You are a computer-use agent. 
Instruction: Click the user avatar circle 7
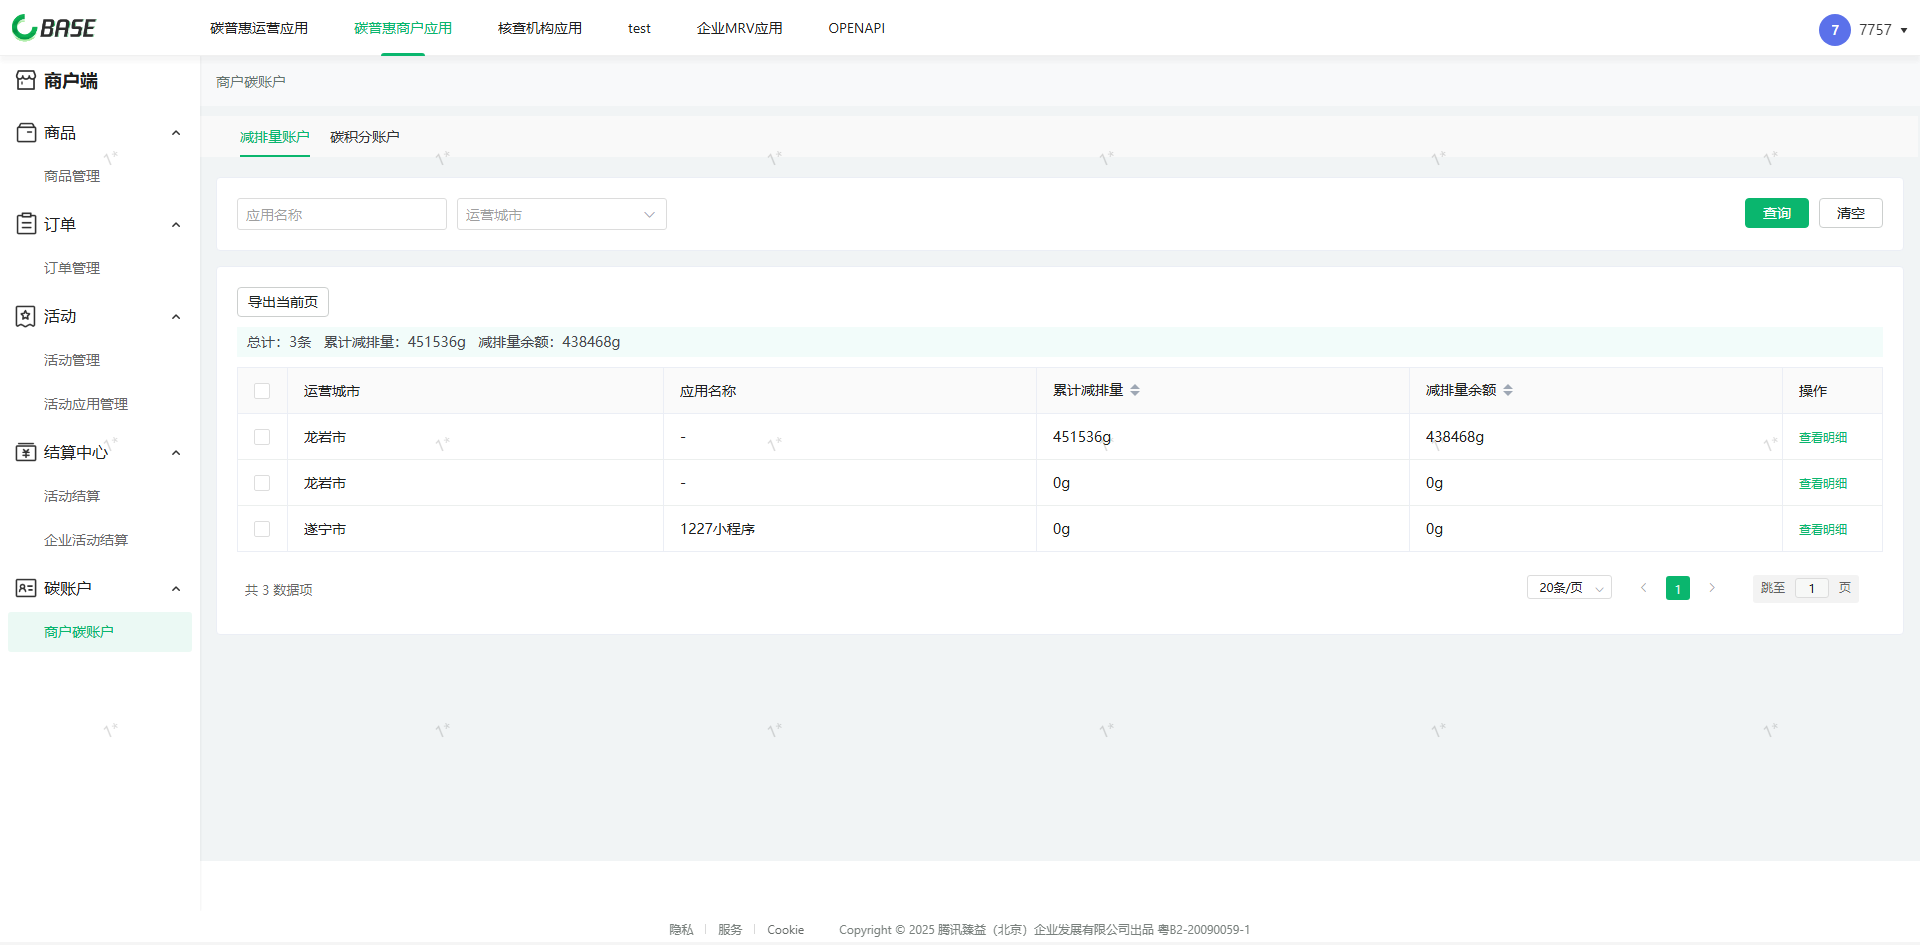coord(1834,30)
